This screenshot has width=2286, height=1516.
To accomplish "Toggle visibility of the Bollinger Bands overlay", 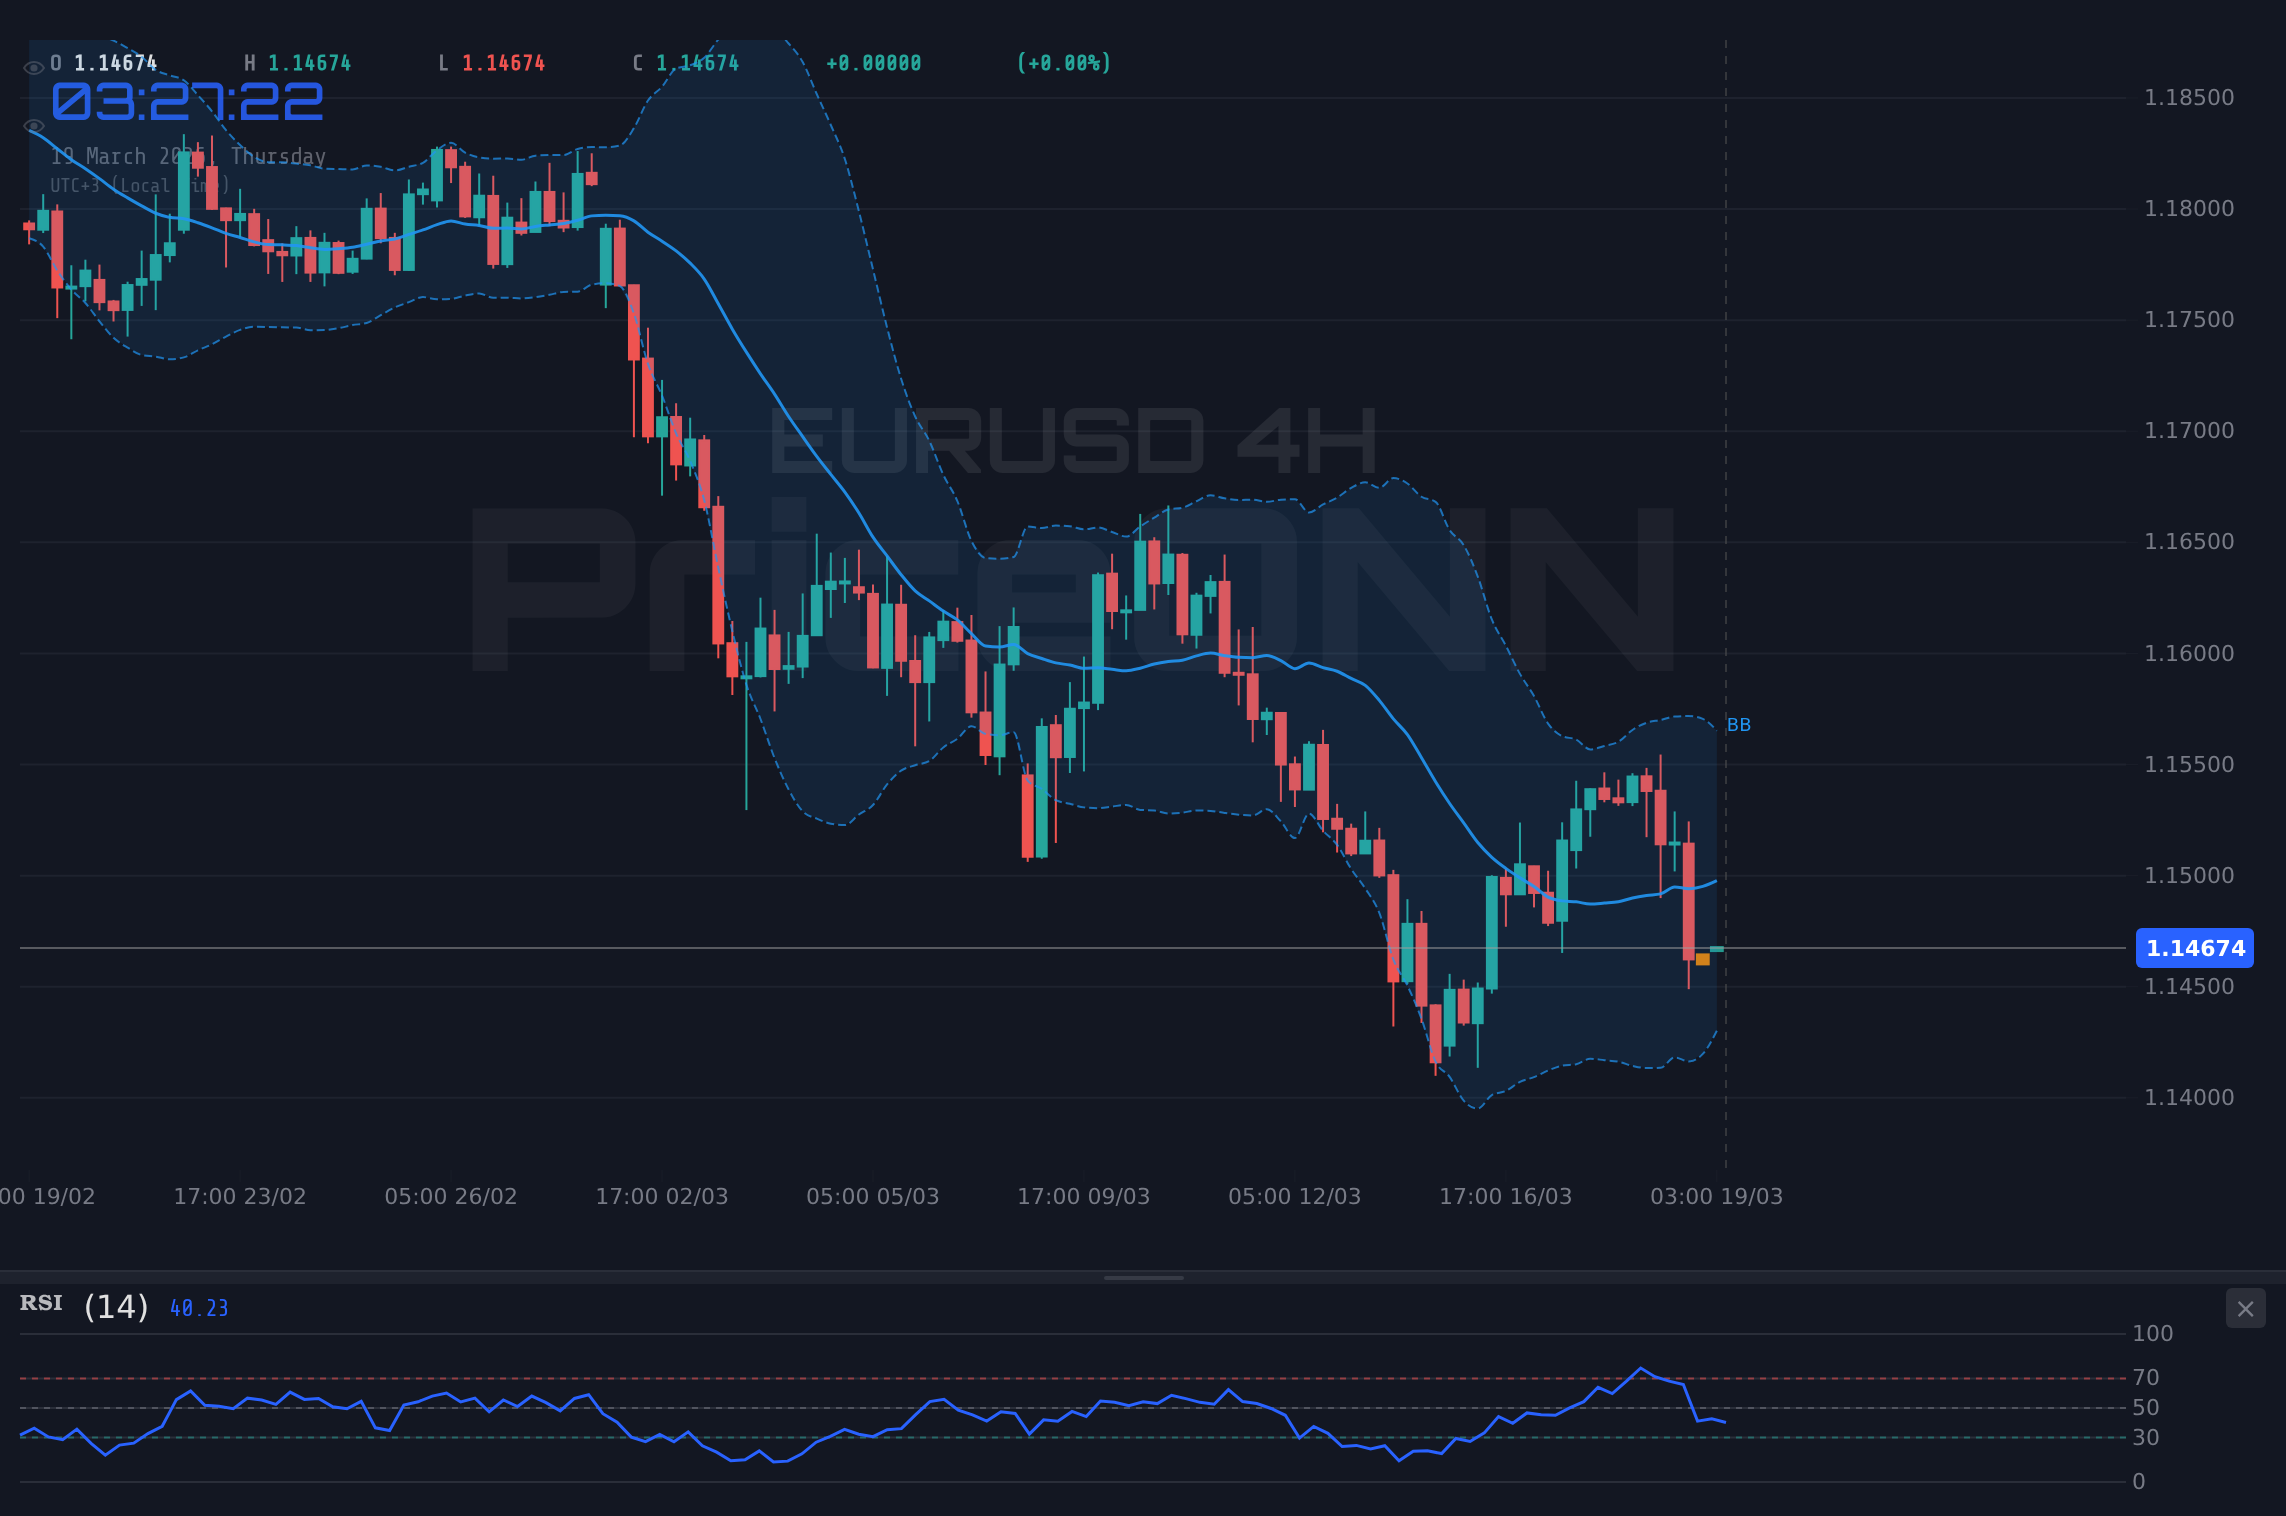I will (33, 125).
